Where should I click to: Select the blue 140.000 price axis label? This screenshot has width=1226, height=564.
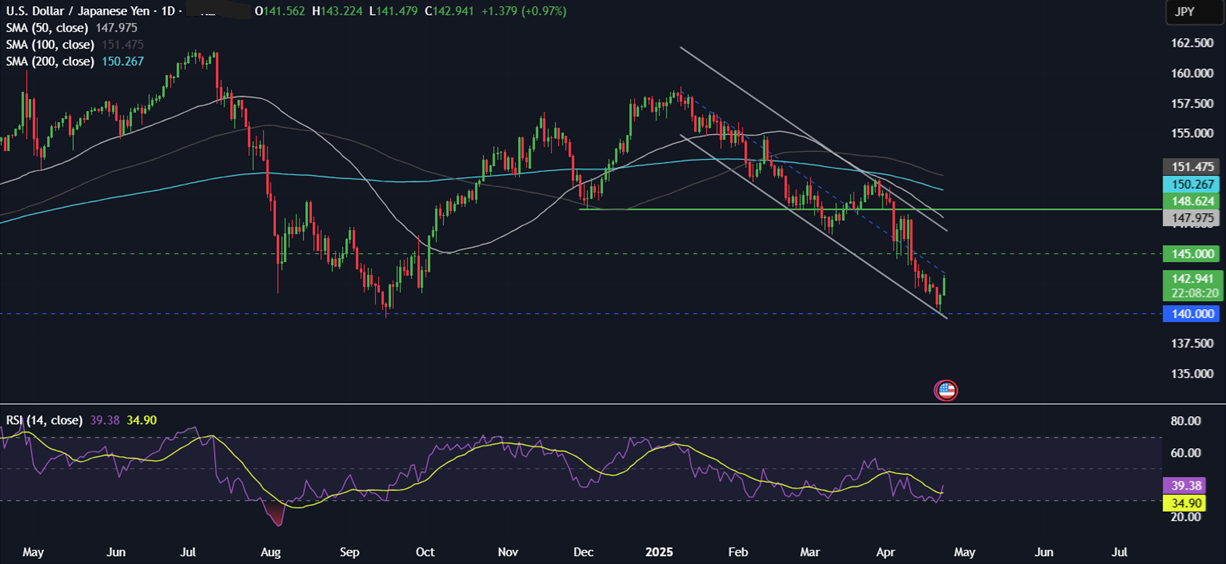(x=1192, y=314)
